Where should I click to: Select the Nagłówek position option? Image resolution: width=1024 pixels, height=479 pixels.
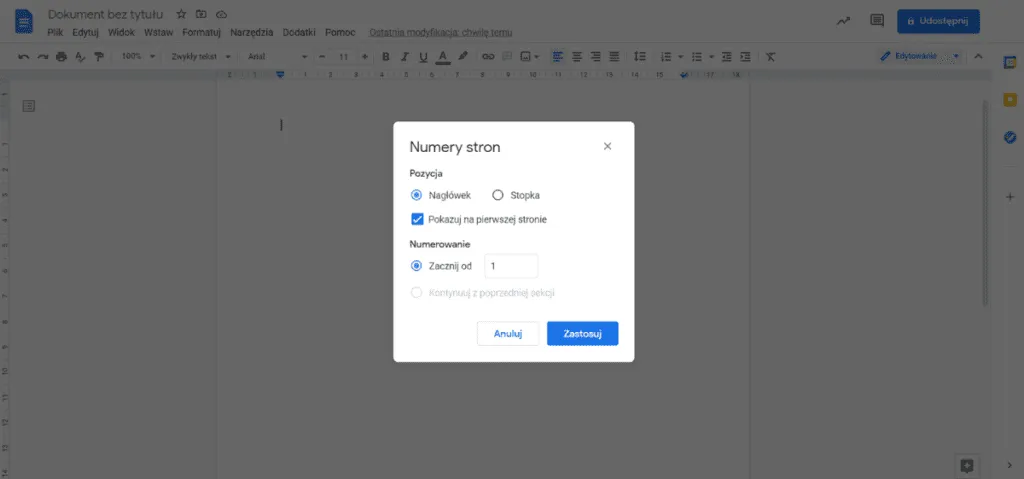pos(417,195)
